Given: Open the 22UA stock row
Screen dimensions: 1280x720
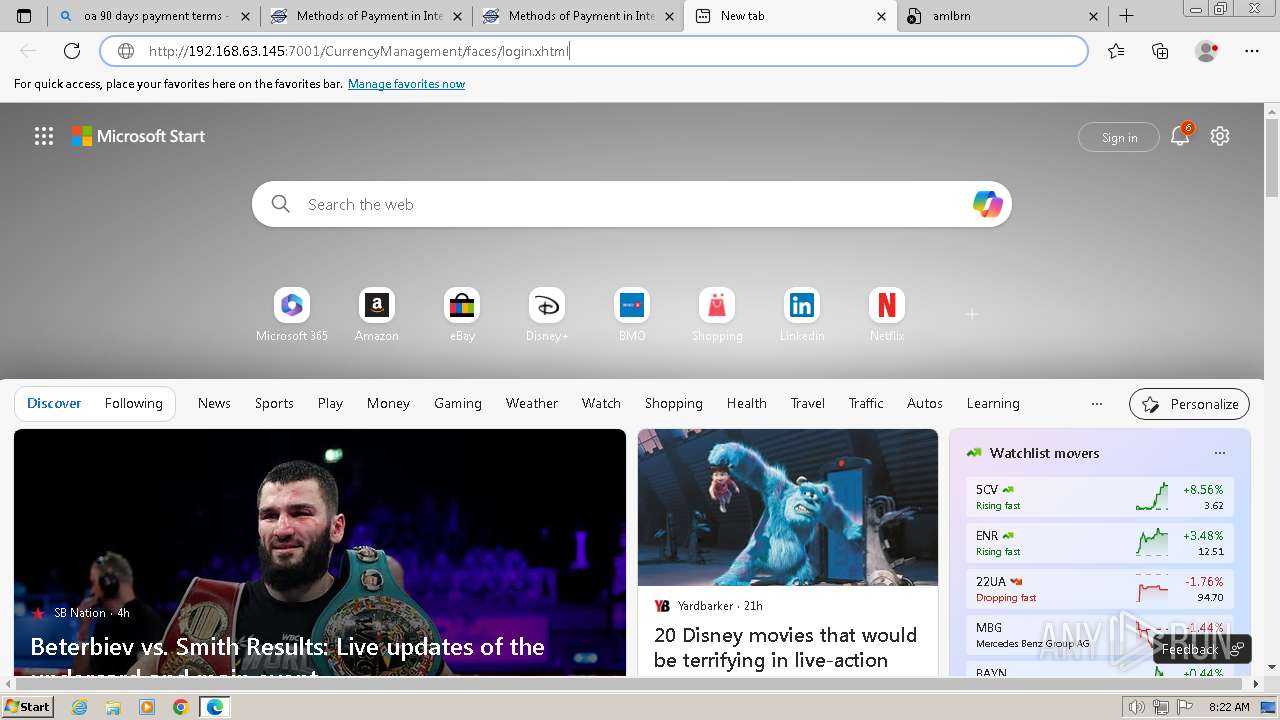Looking at the screenshot, I should tap(1100, 589).
